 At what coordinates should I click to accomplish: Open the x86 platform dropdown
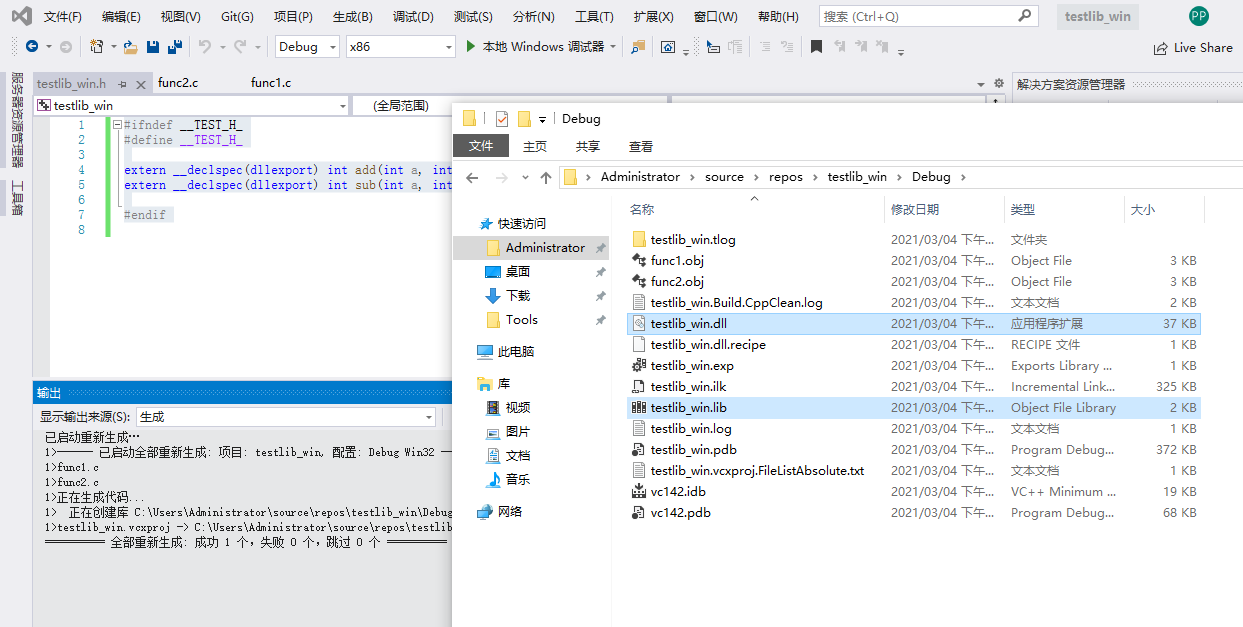(400, 47)
